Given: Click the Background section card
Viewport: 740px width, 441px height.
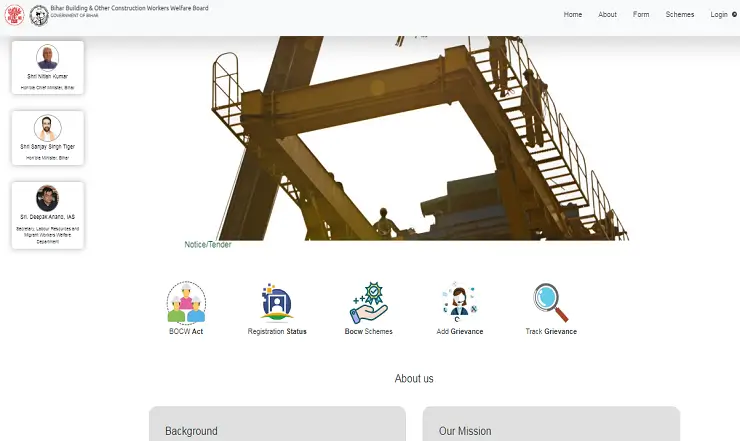Looking at the screenshot, I should coord(277,424).
